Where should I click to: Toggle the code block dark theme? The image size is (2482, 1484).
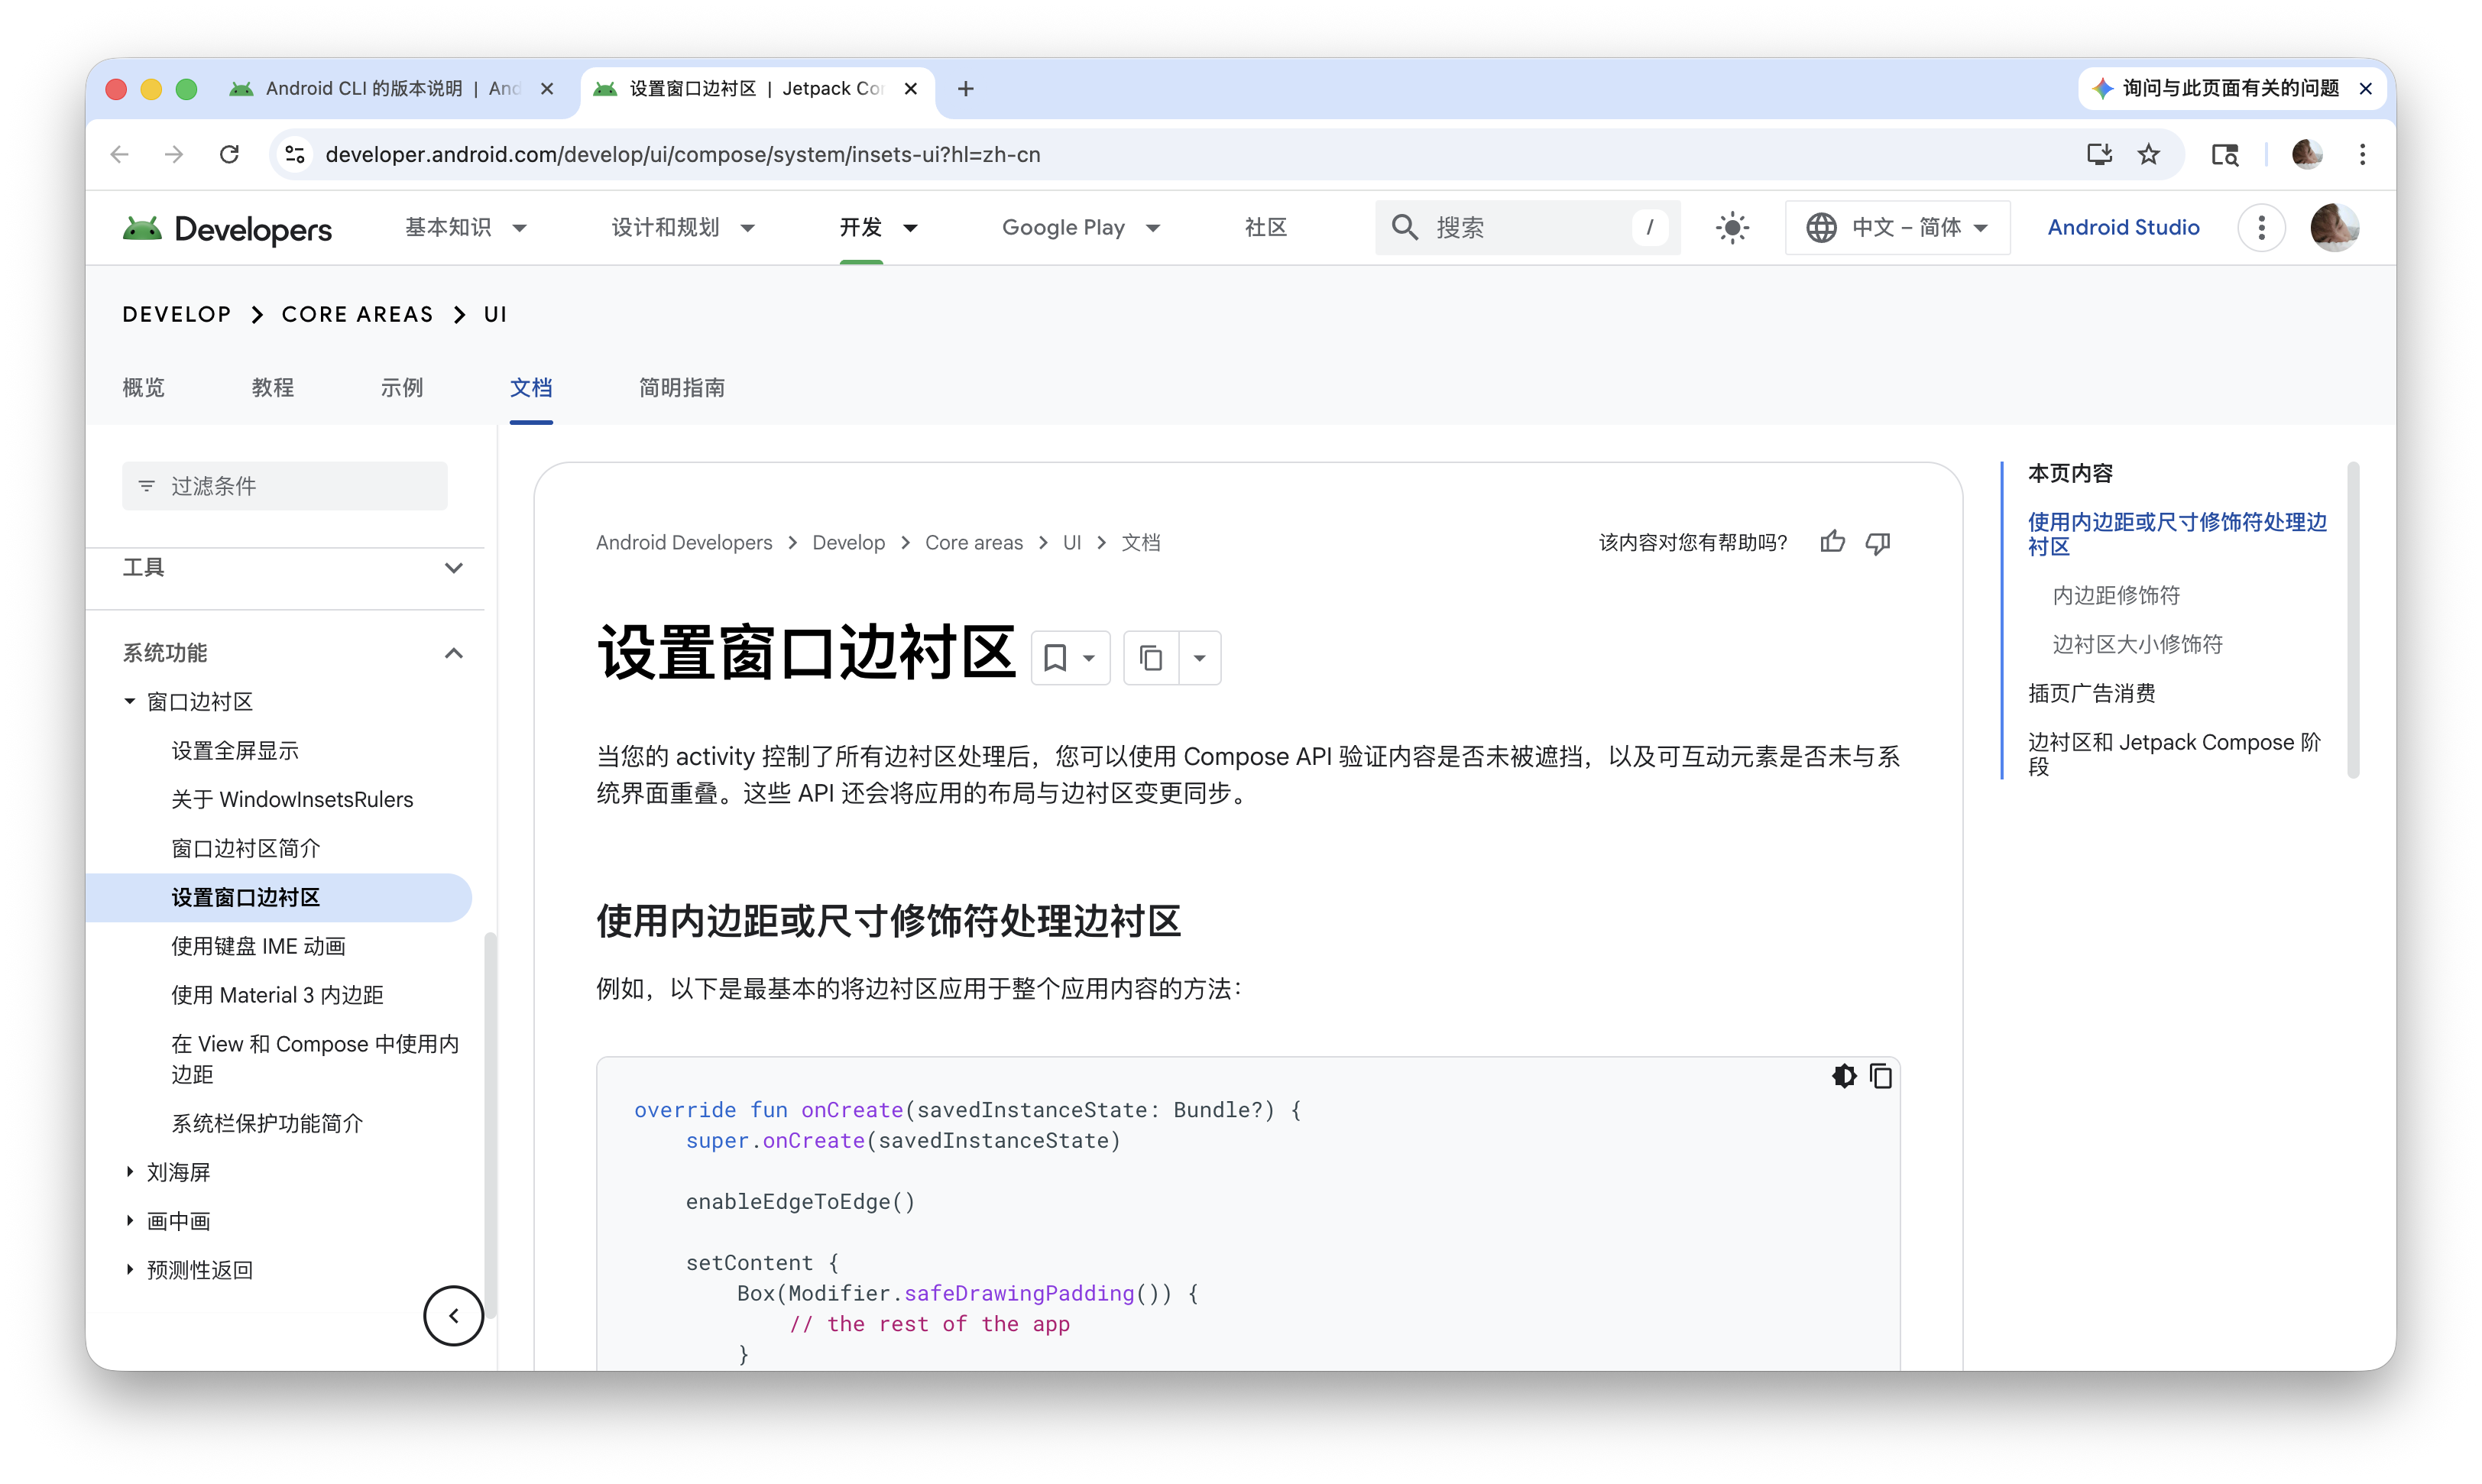point(1844,1076)
